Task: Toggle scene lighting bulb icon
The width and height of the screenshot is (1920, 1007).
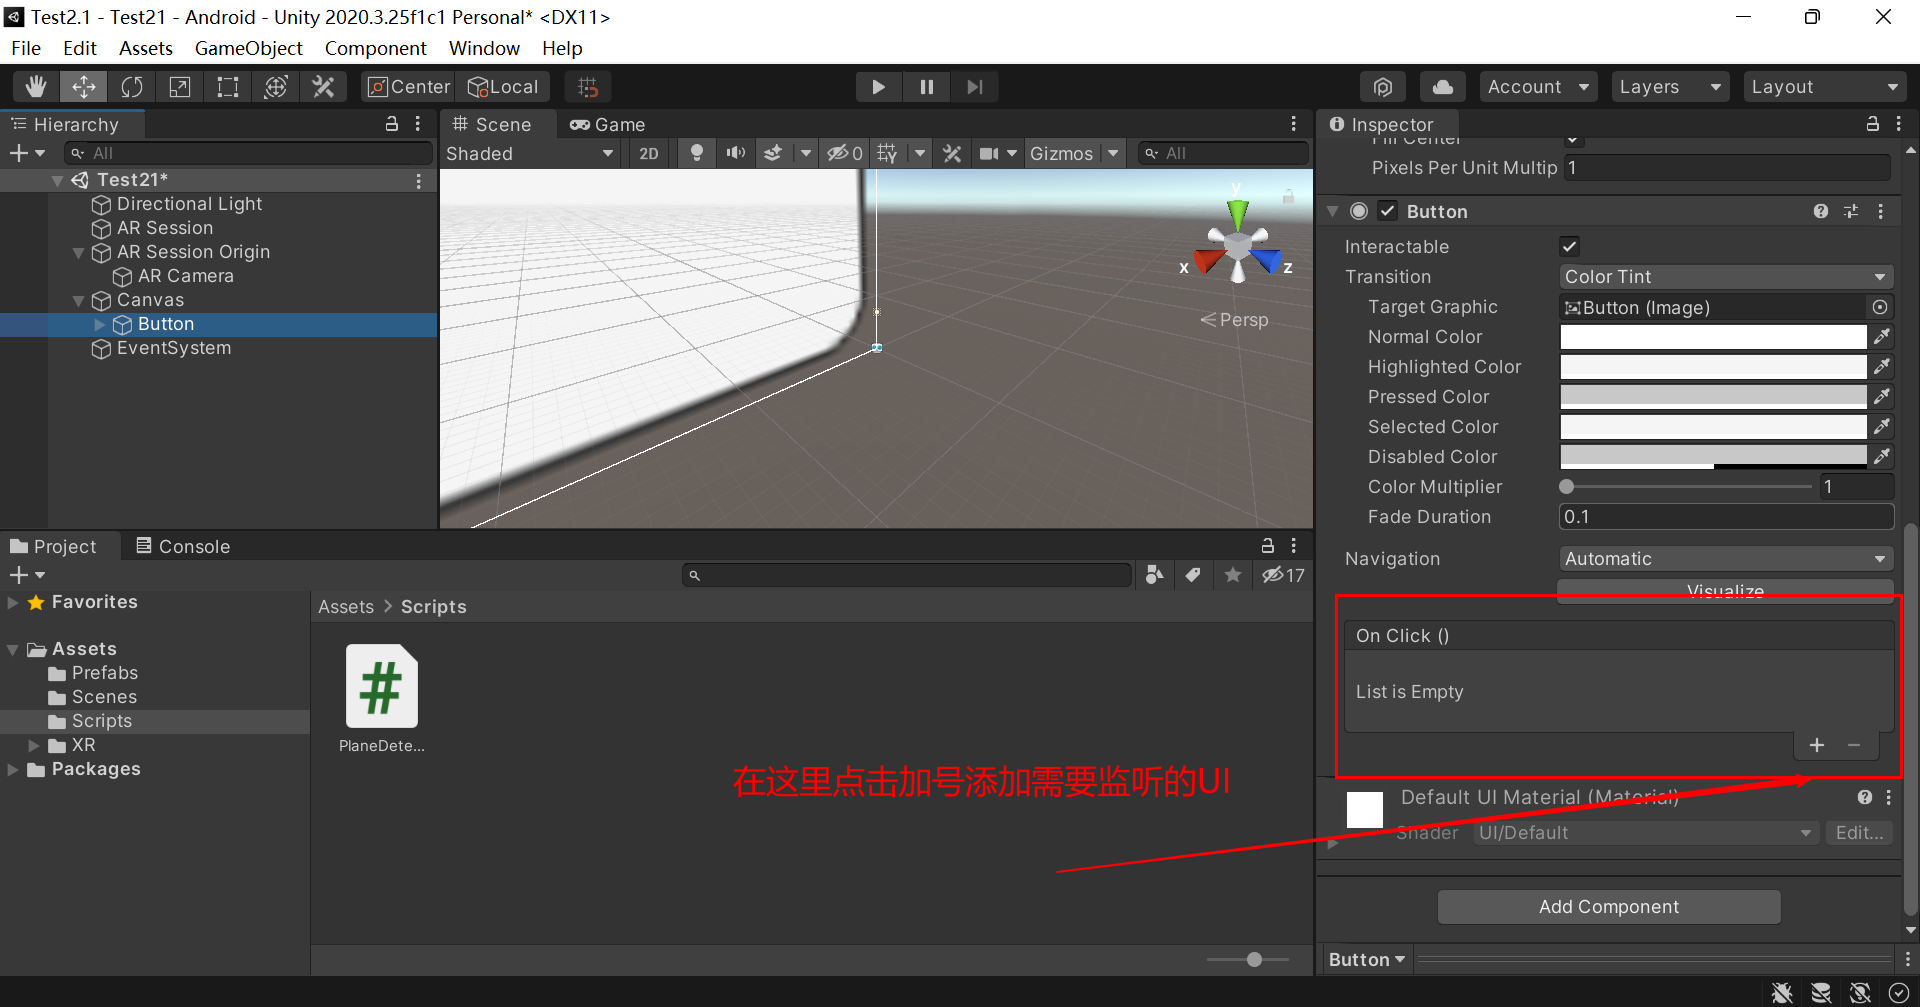Action: (x=697, y=153)
